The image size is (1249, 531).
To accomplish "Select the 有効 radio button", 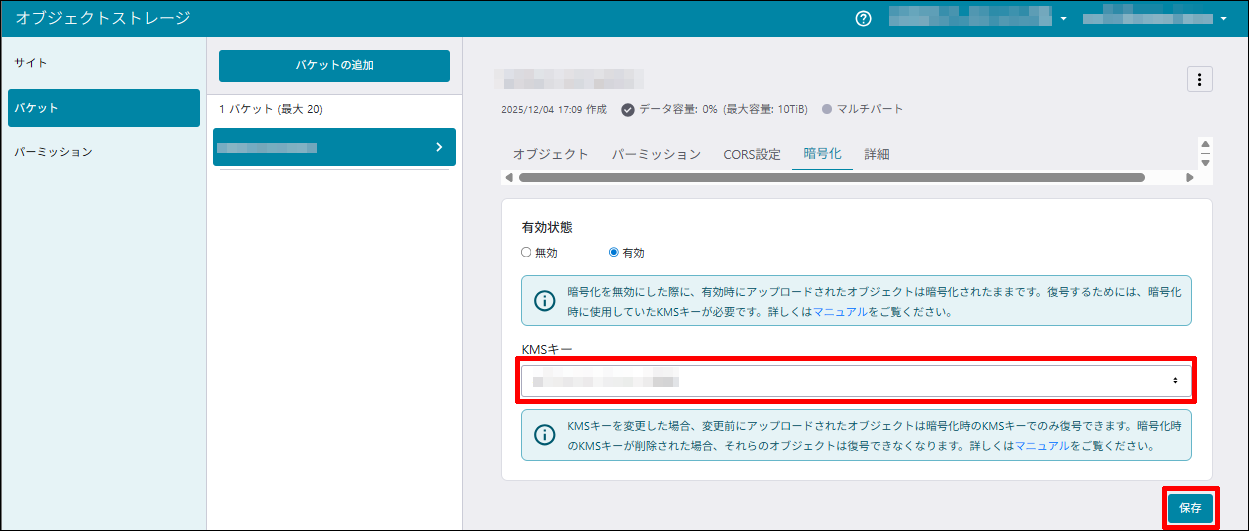I will tap(614, 253).
